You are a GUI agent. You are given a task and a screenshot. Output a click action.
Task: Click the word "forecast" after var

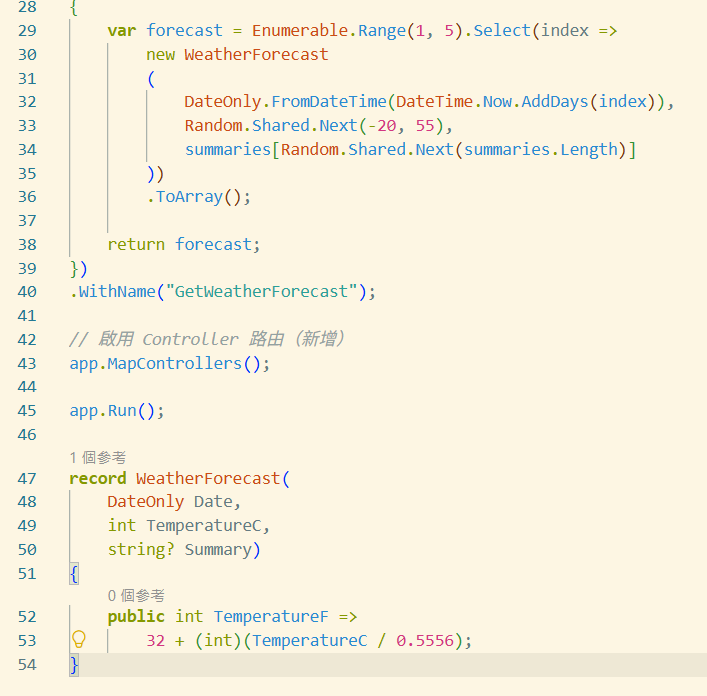click(x=184, y=31)
